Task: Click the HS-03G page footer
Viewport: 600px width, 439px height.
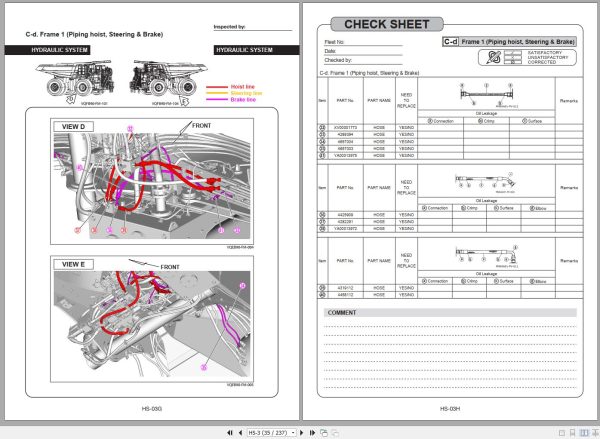Action: click(152, 409)
